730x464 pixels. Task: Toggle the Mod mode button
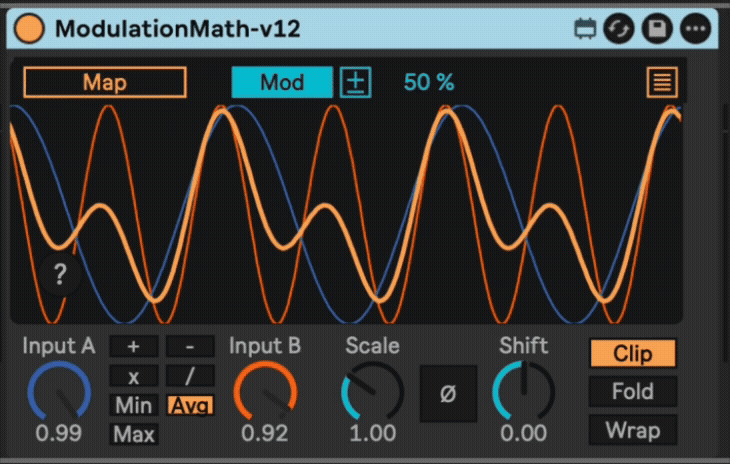[282, 82]
